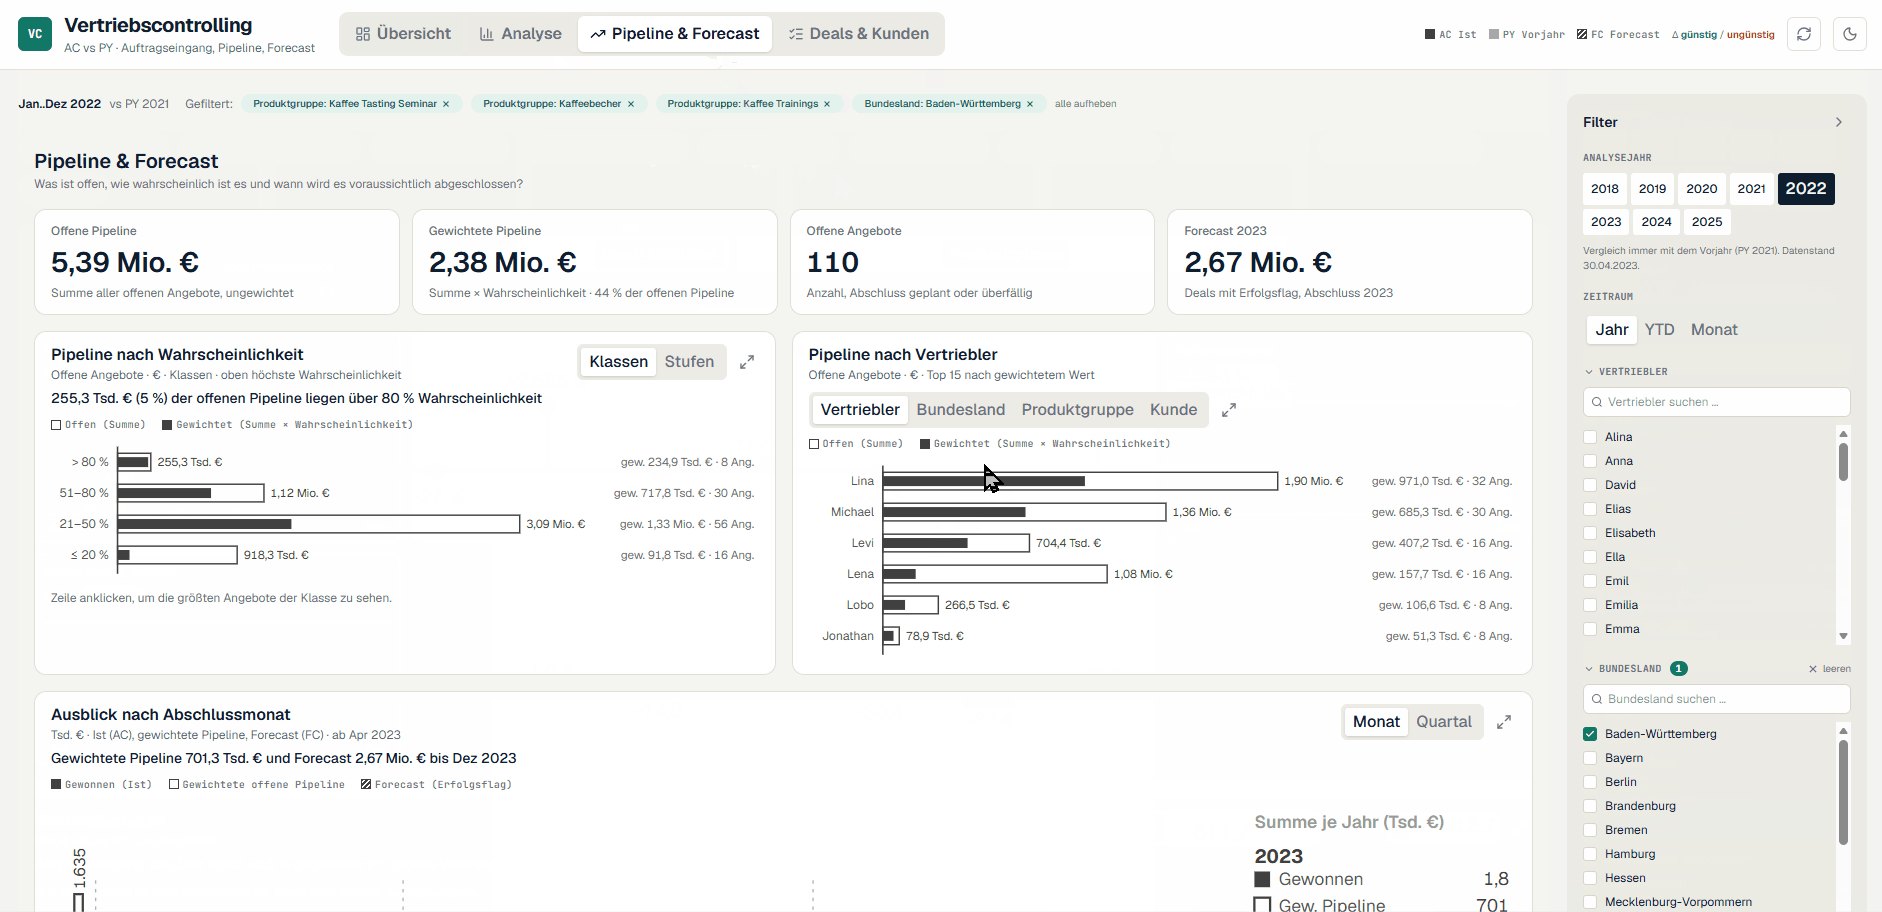Viewport: 1882px width, 912px height.
Task: Toggle dark mode moon icon
Action: pos(1849,34)
